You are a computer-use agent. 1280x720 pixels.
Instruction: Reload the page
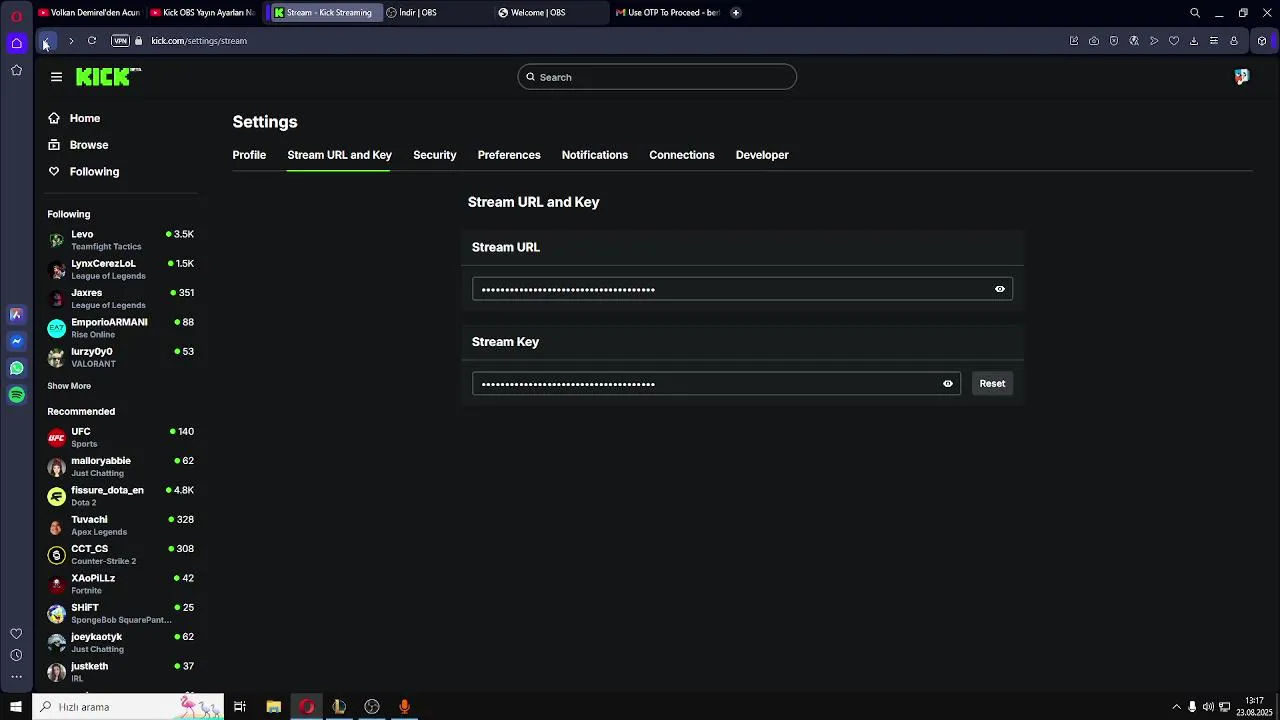pos(92,41)
